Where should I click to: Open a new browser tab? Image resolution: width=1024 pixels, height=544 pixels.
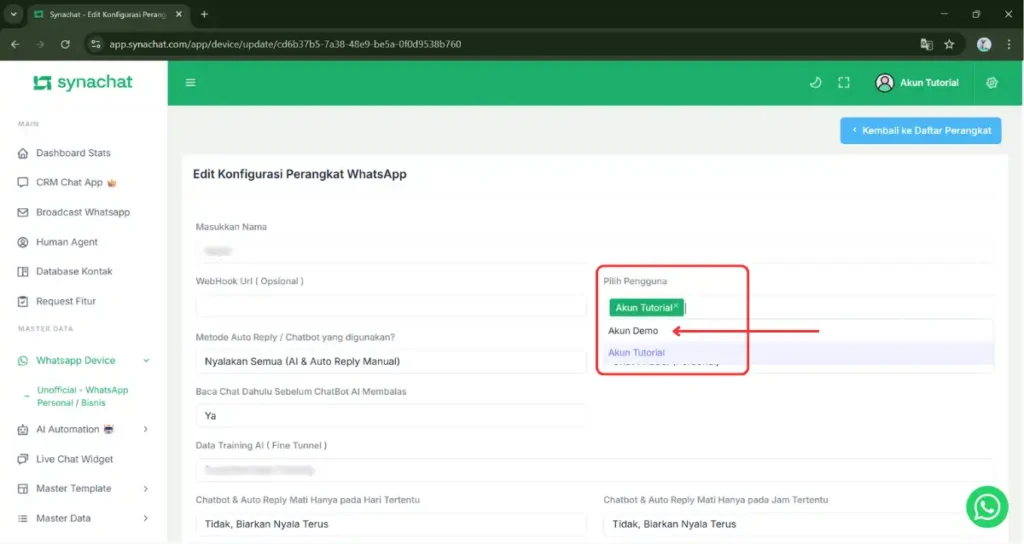point(204,14)
